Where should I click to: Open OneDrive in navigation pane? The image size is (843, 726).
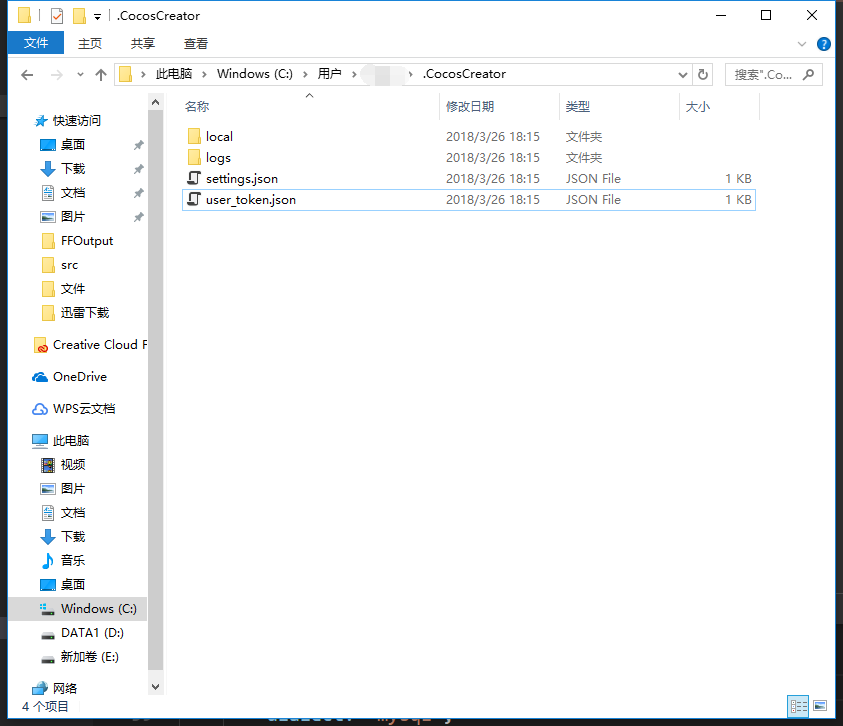(80, 377)
